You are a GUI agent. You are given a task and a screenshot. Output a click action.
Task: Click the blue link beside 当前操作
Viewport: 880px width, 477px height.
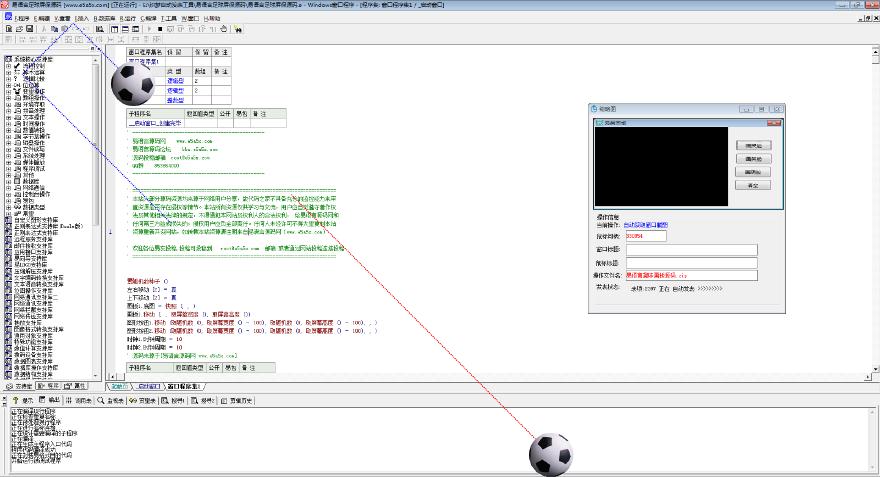645,224
